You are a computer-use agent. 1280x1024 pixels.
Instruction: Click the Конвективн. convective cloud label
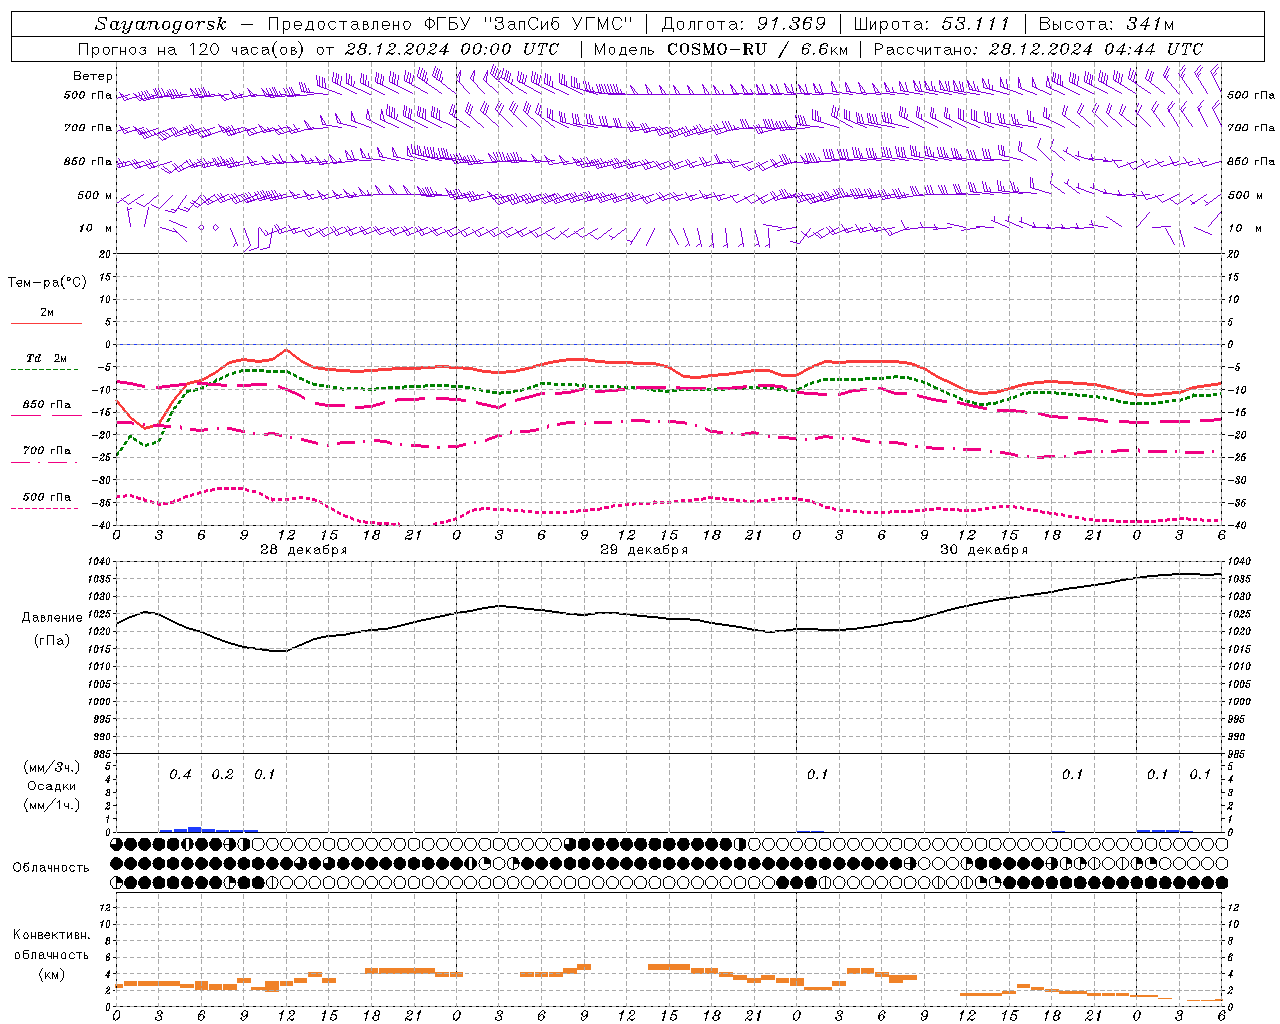click(x=51, y=935)
